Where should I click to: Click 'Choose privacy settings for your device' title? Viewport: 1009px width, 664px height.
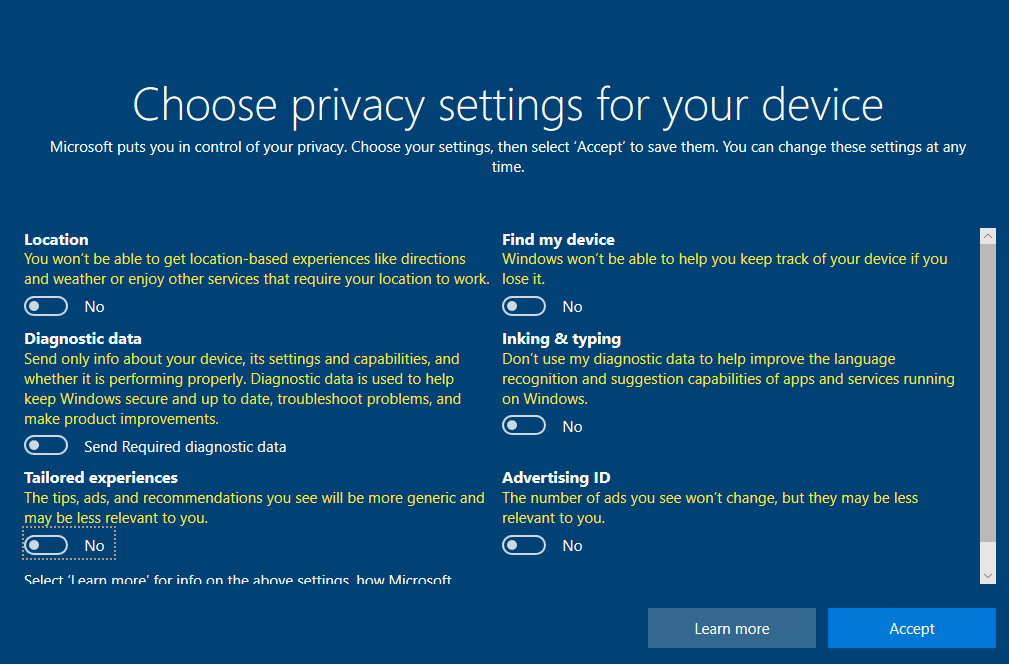click(x=508, y=106)
